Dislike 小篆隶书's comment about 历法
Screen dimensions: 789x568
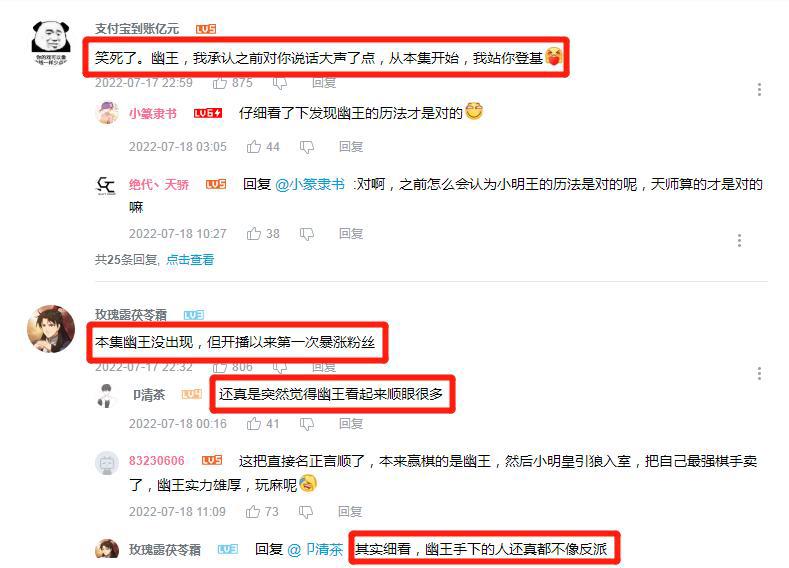point(307,147)
